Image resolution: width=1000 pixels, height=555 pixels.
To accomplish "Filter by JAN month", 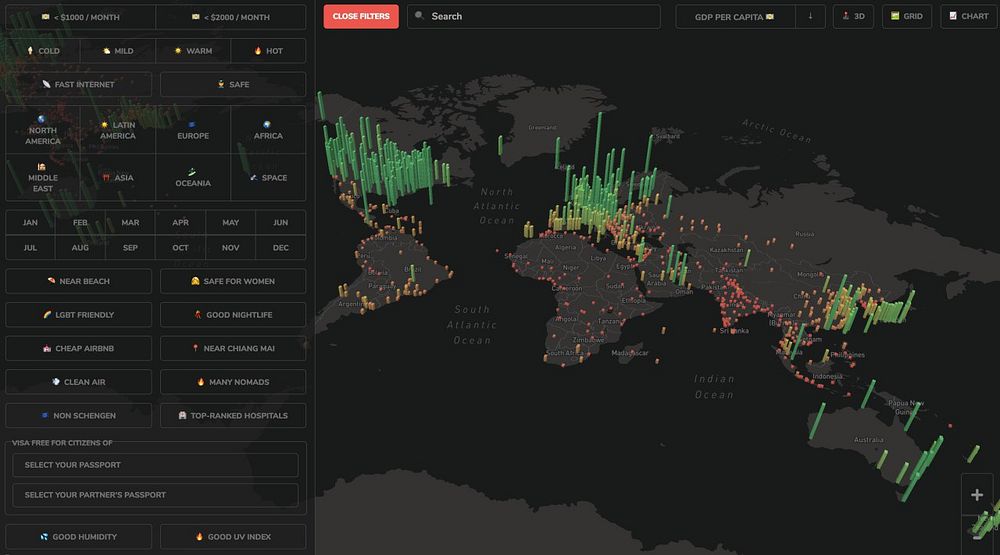I will click(x=30, y=223).
